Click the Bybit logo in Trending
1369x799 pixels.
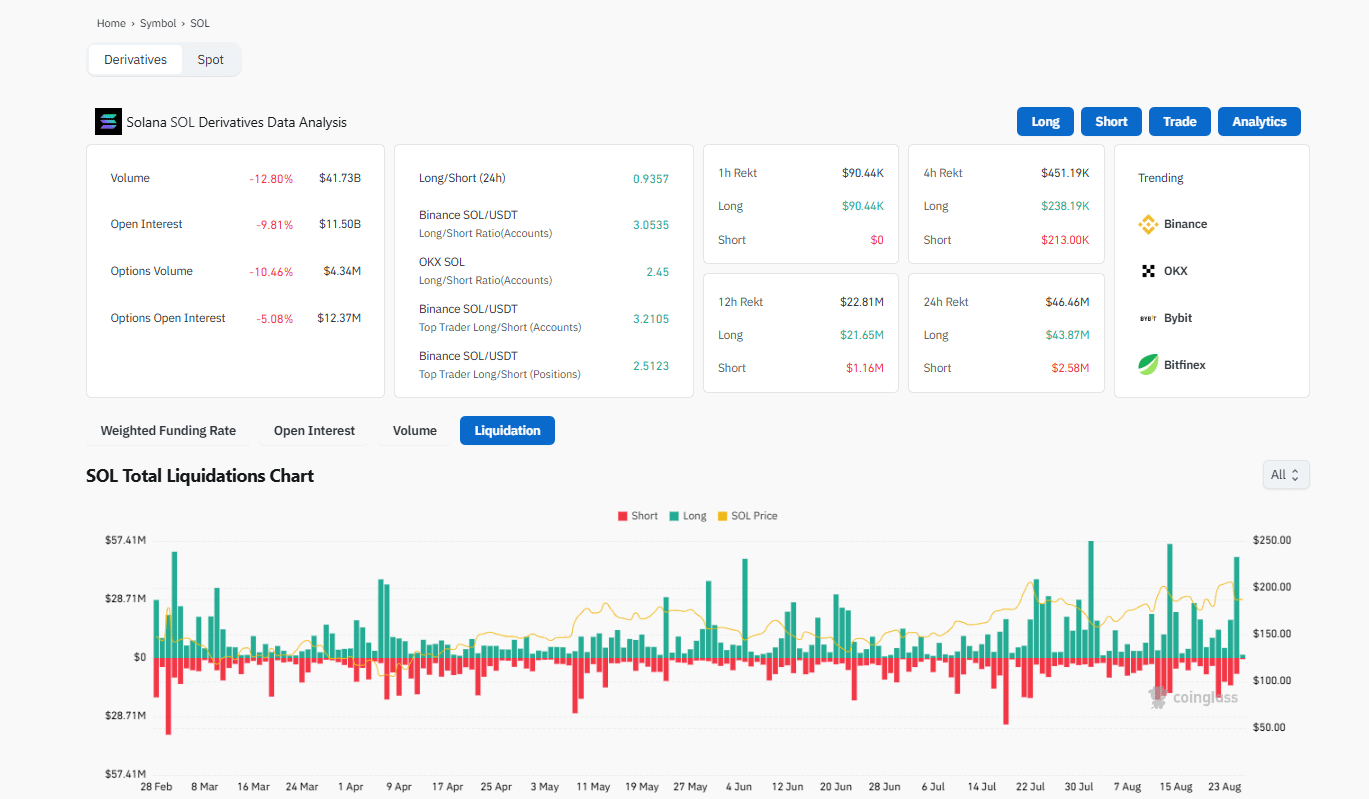[x=1148, y=318]
